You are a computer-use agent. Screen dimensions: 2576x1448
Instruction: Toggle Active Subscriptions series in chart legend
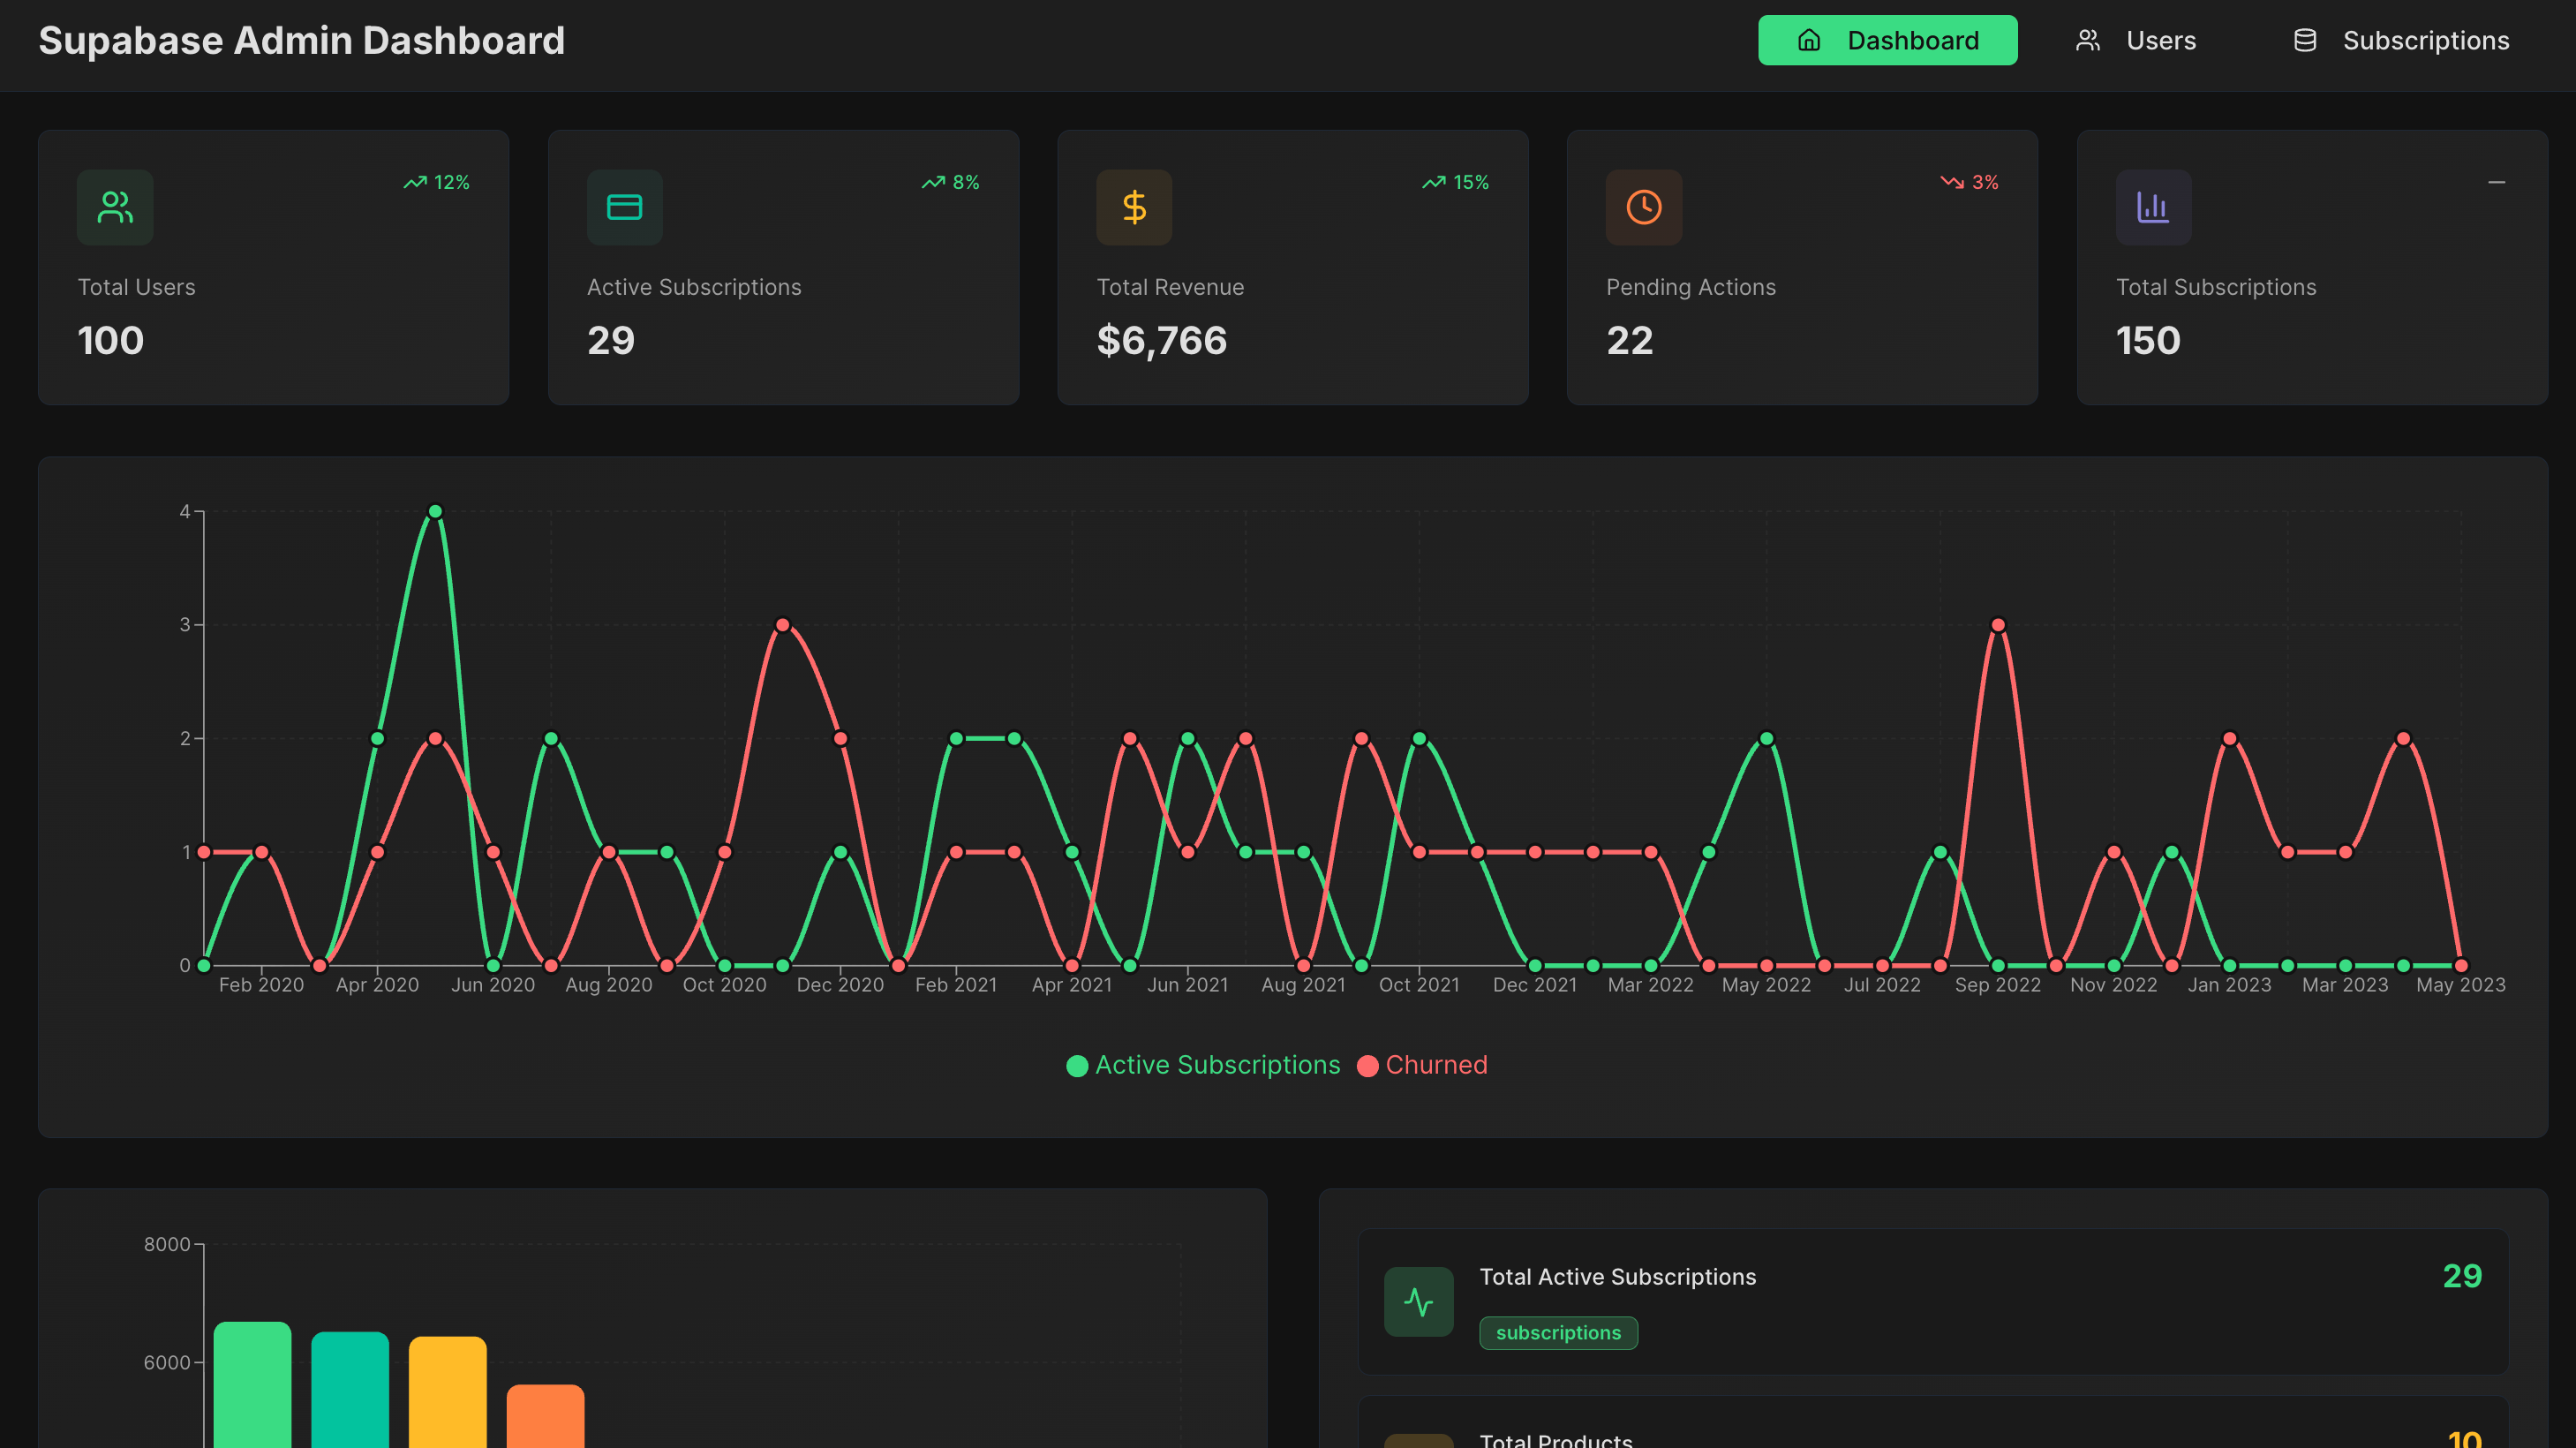1203,1065
